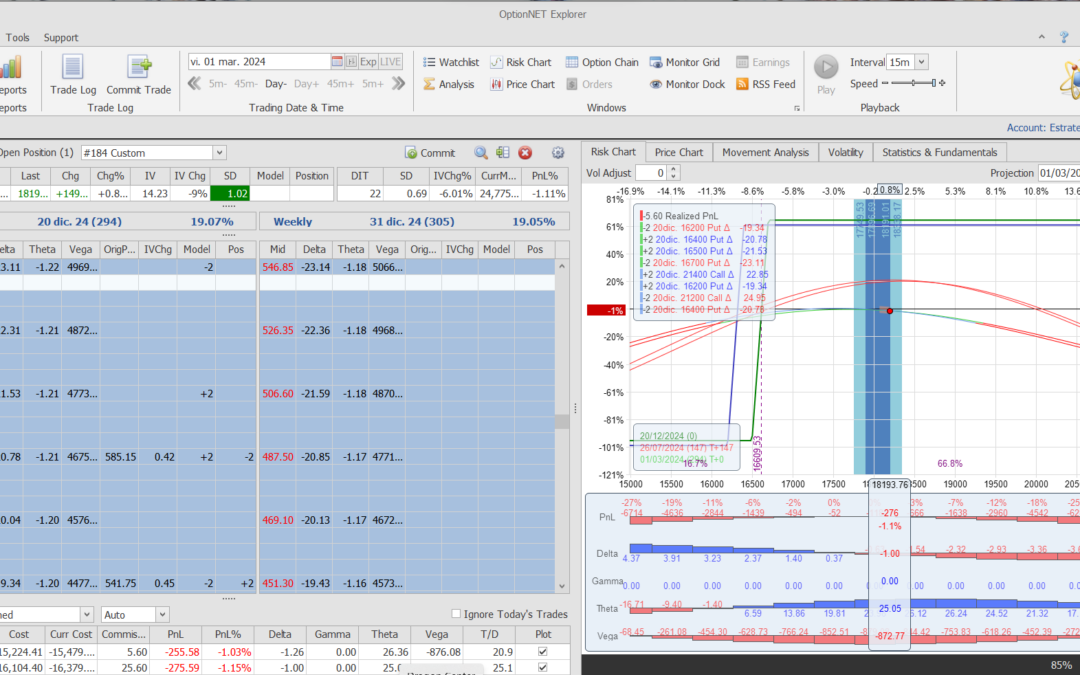
Task: Switch to the Movement Analysis tab
Action: point(765,152)
